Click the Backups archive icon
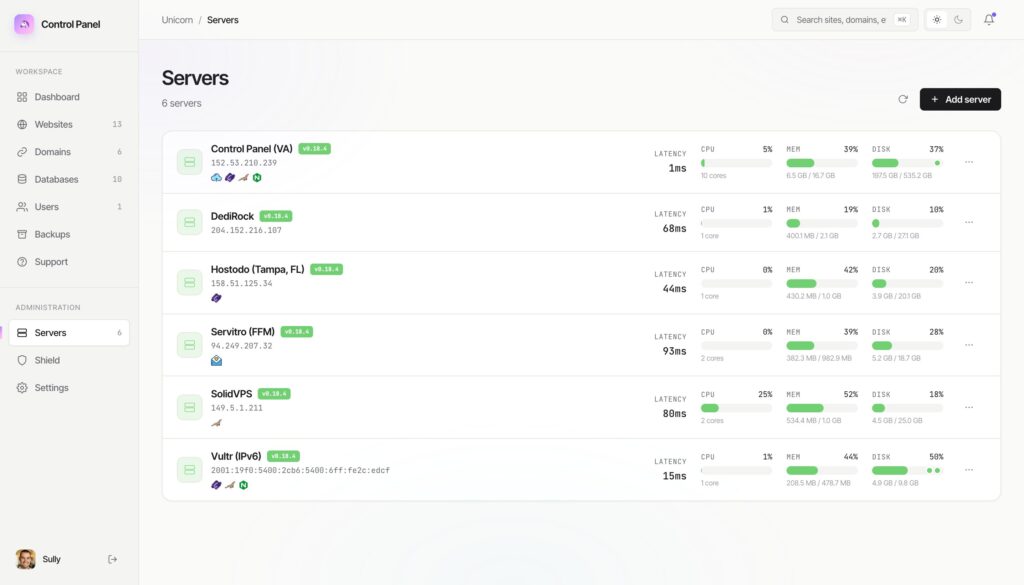This screenshot has height=585, width=1024. click(22, 234)
